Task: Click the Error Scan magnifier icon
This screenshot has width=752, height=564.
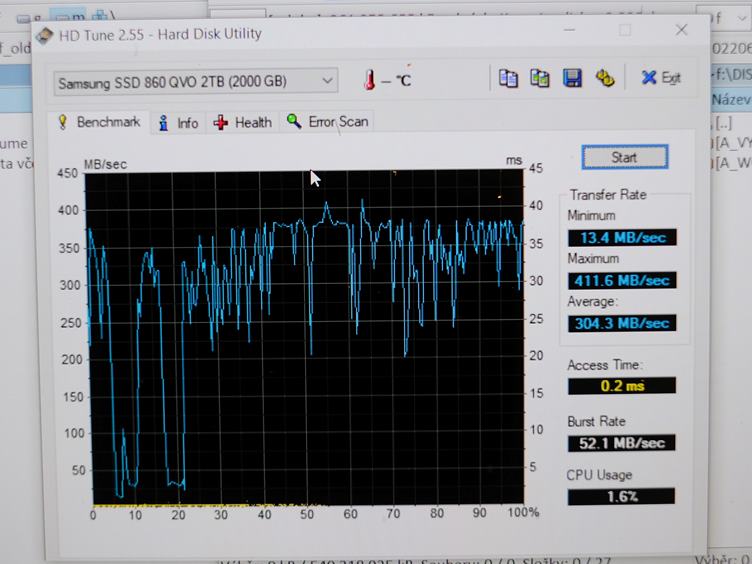Action: point(294,121)
